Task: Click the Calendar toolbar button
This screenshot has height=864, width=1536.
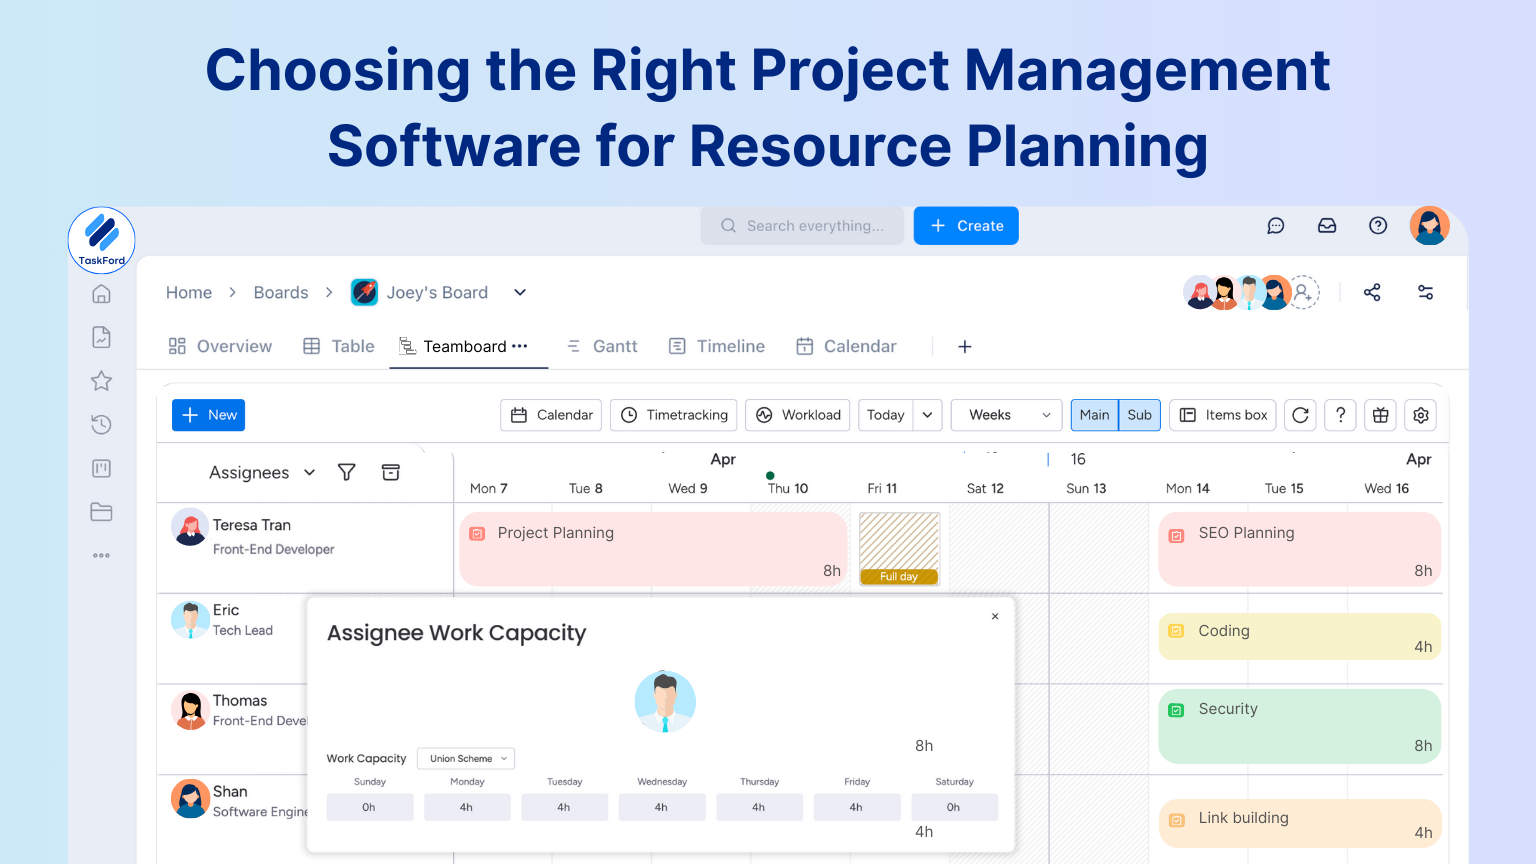Action: (x=551, y=415)
